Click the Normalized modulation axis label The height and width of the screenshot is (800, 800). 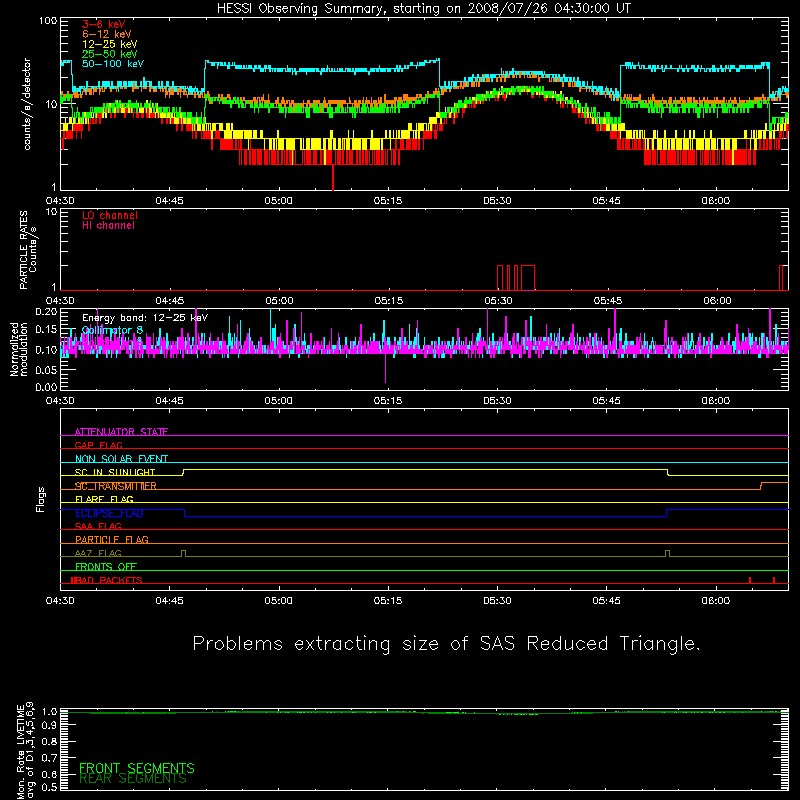point(19,349)
